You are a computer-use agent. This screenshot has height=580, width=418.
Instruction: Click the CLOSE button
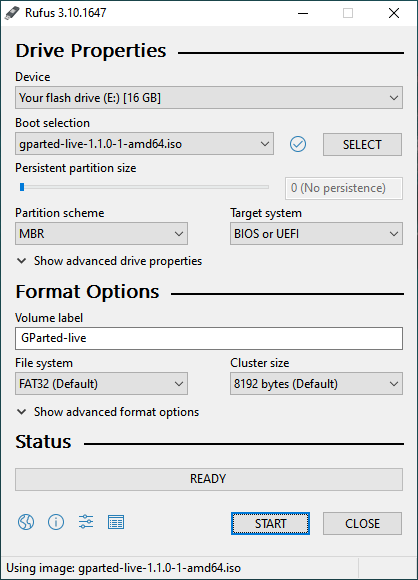click(362, 523)
